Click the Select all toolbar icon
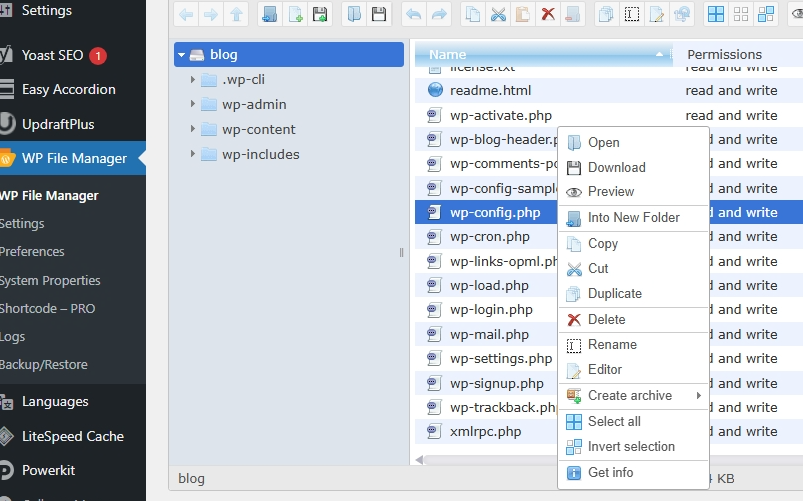803x501 pixels. (715, 14)
